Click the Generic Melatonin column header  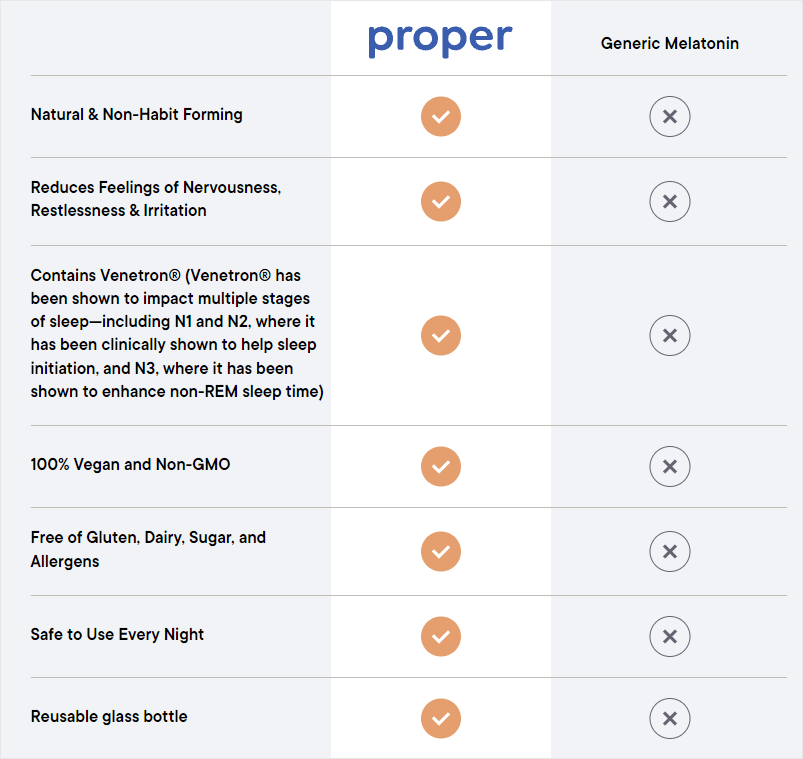click(x=670, y=44)
